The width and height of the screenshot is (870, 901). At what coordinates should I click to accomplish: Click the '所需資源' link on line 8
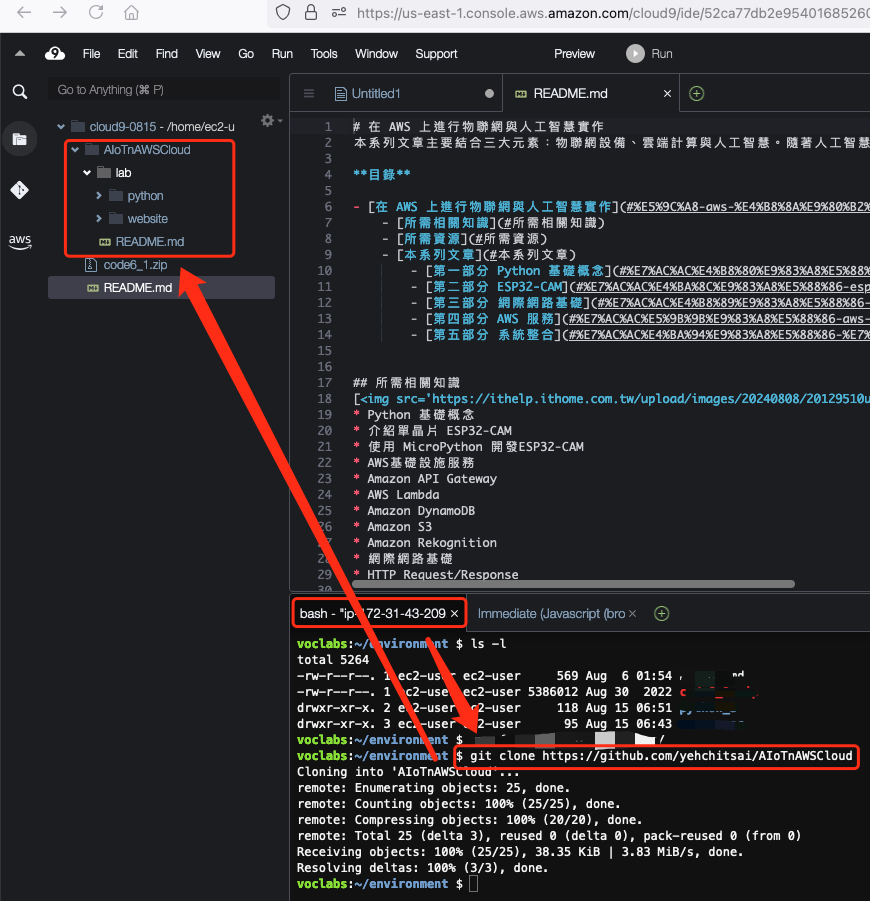pos(432,238)
